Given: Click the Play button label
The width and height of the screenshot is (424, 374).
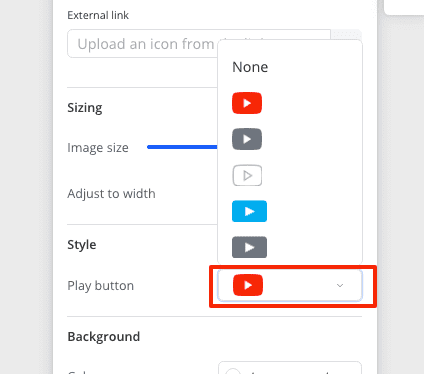Looking at the screenshot, I should [101, 286].
